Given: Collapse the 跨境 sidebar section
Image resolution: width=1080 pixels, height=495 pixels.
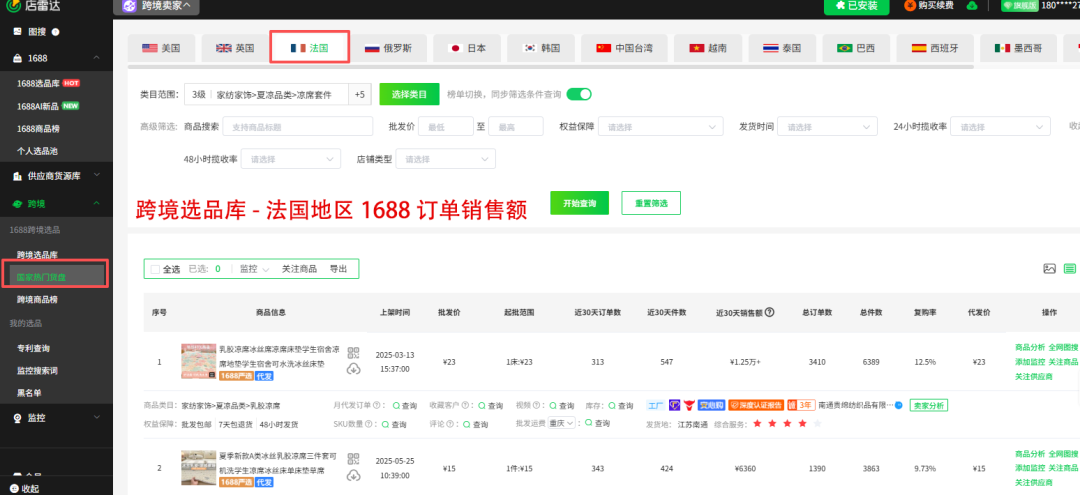Looking at the screenshot, I should point(95,204).
